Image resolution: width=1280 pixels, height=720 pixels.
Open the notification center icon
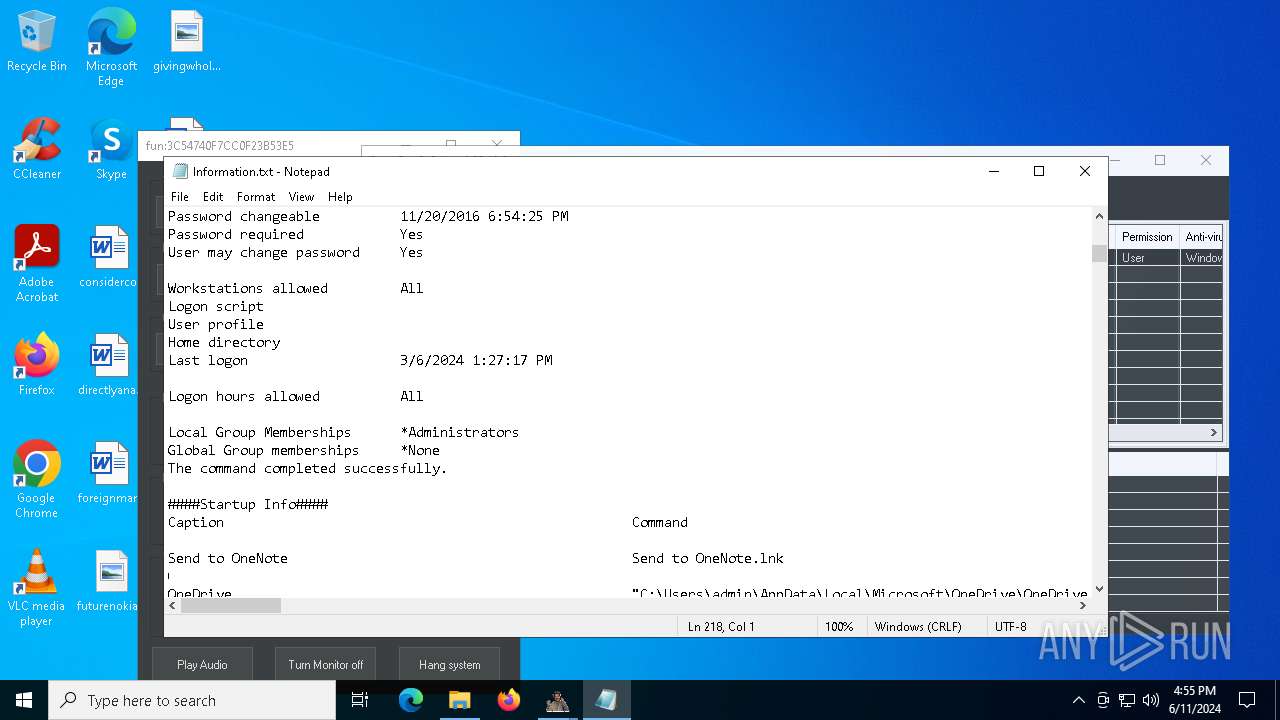pyautogui.click(x=1247, y=700)
